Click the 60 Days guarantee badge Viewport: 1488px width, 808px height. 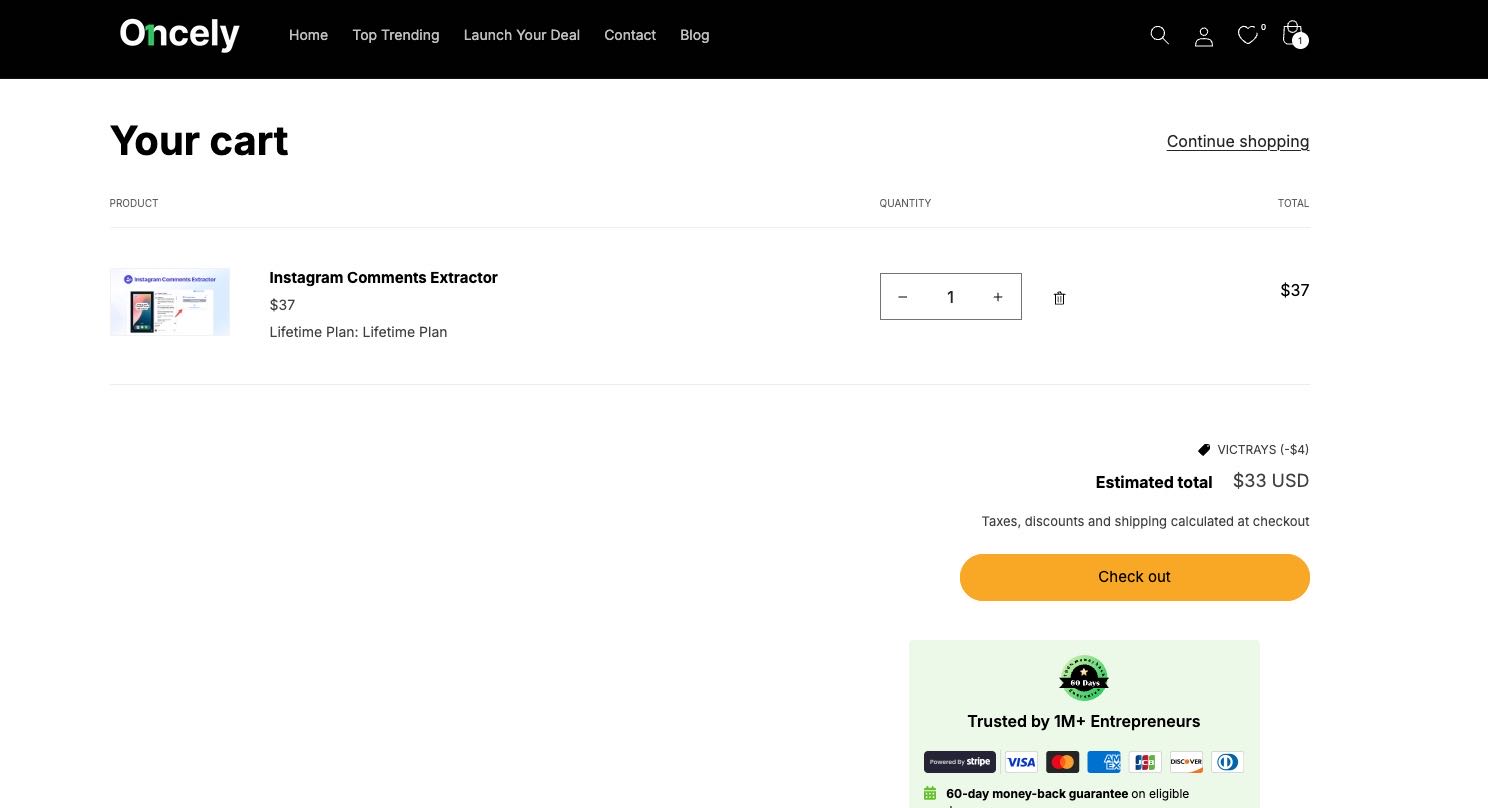click(1084, 678)
